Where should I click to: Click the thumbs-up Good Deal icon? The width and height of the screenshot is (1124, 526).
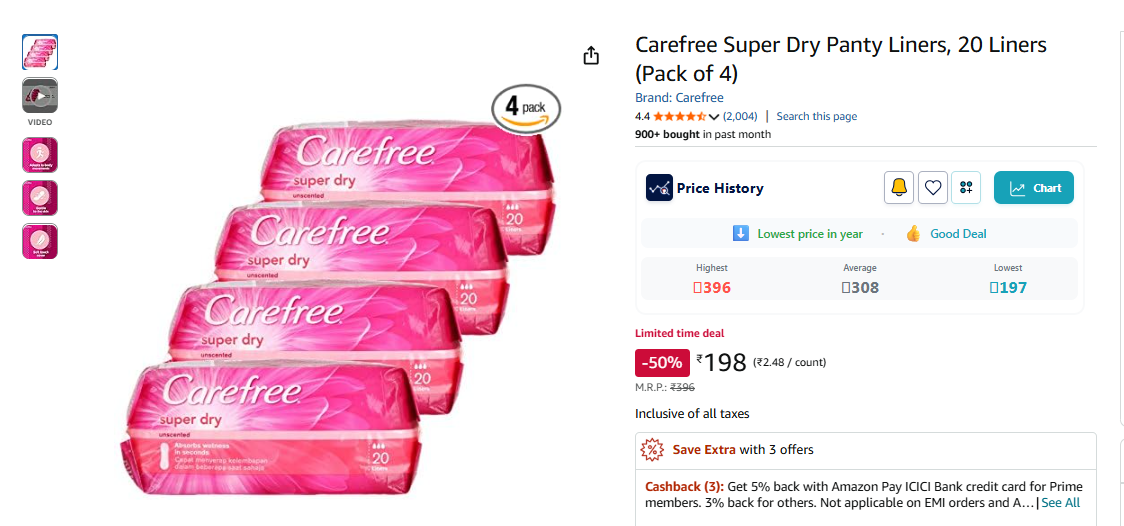point(913,234)
